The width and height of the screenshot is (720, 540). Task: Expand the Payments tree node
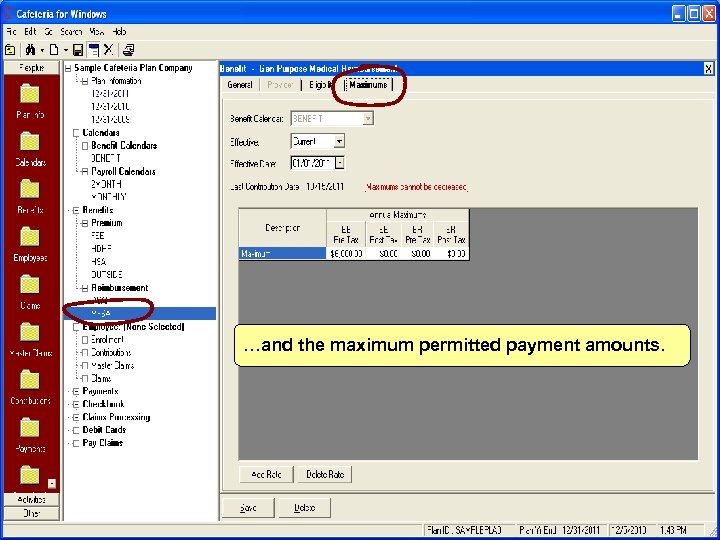[76, 392]
